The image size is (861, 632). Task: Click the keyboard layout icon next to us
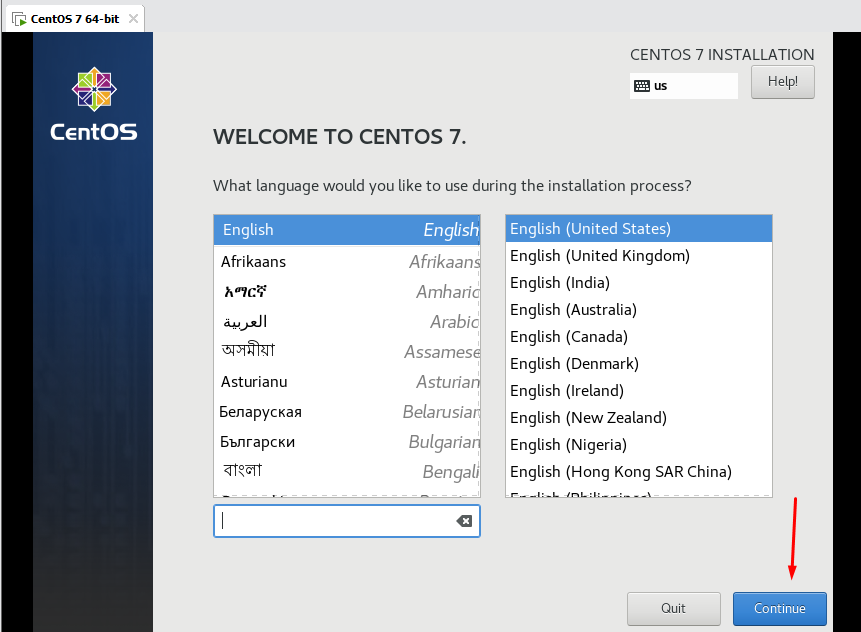click(641, 86)
